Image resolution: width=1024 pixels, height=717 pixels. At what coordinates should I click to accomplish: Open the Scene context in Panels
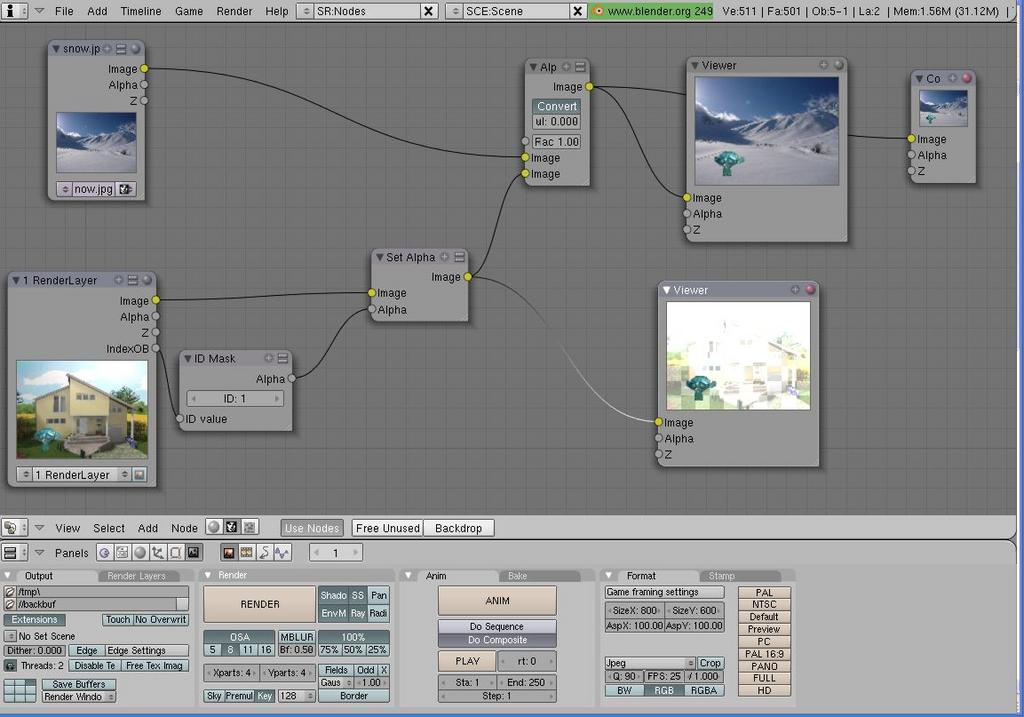(x=193, y=552)
